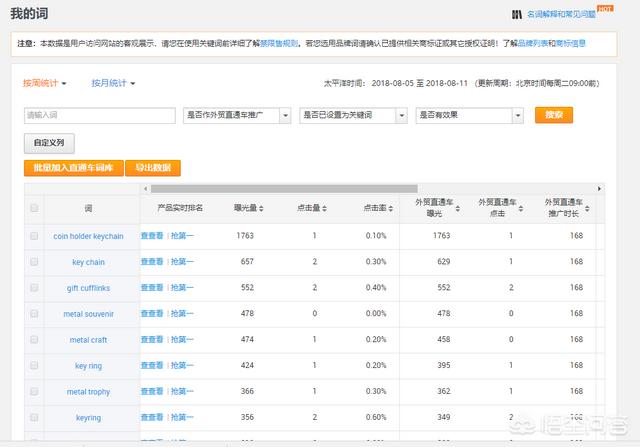Click the table's horizontal scrollbar thumb
Image resolution: width=640 pixels, height=447 pixels.
click(285, 188)
